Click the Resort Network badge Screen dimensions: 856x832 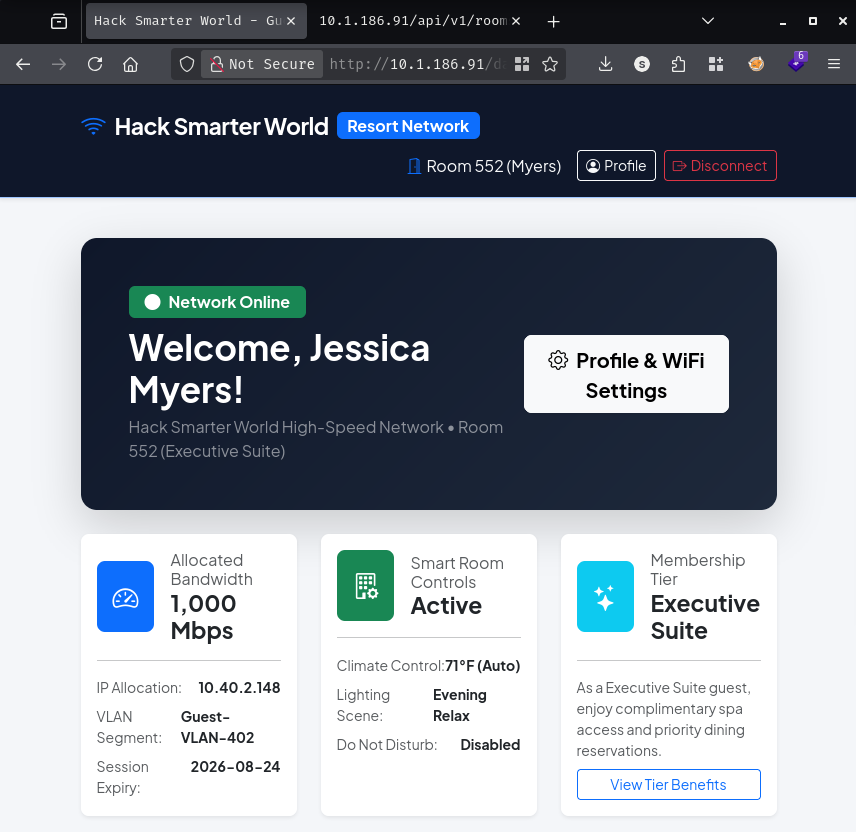coord(408,126)
